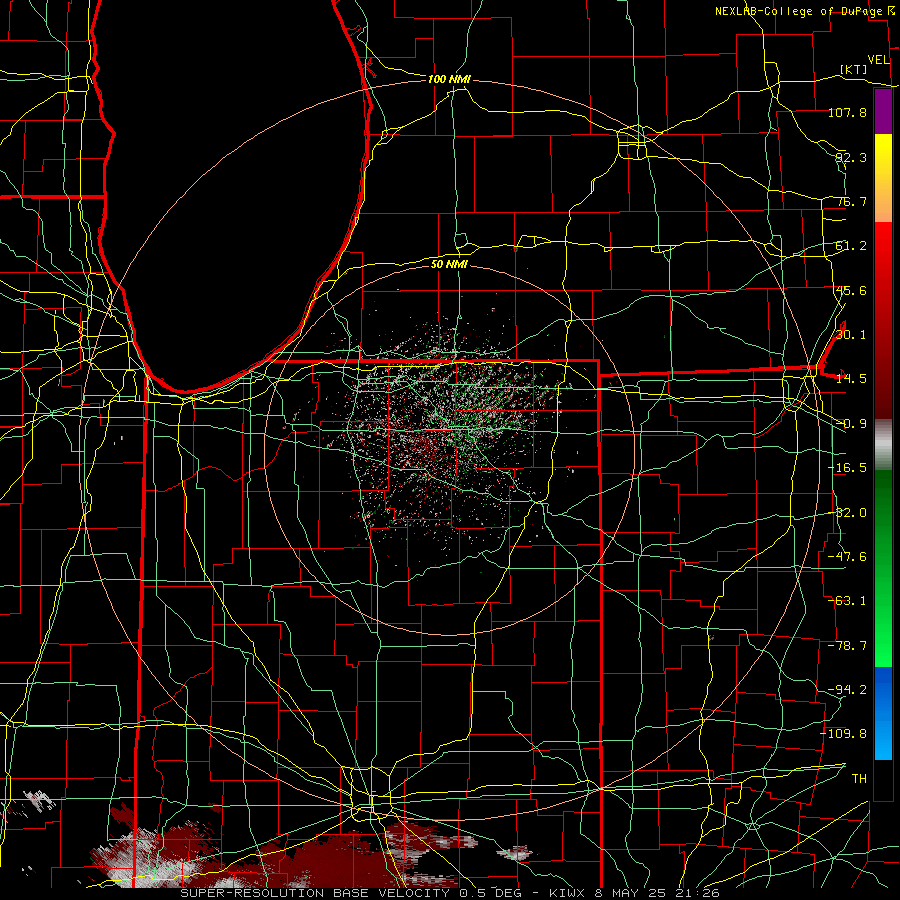Click the 61.2 scale value
This screenshot has width=900, height=900.
(x=851, y=246)
